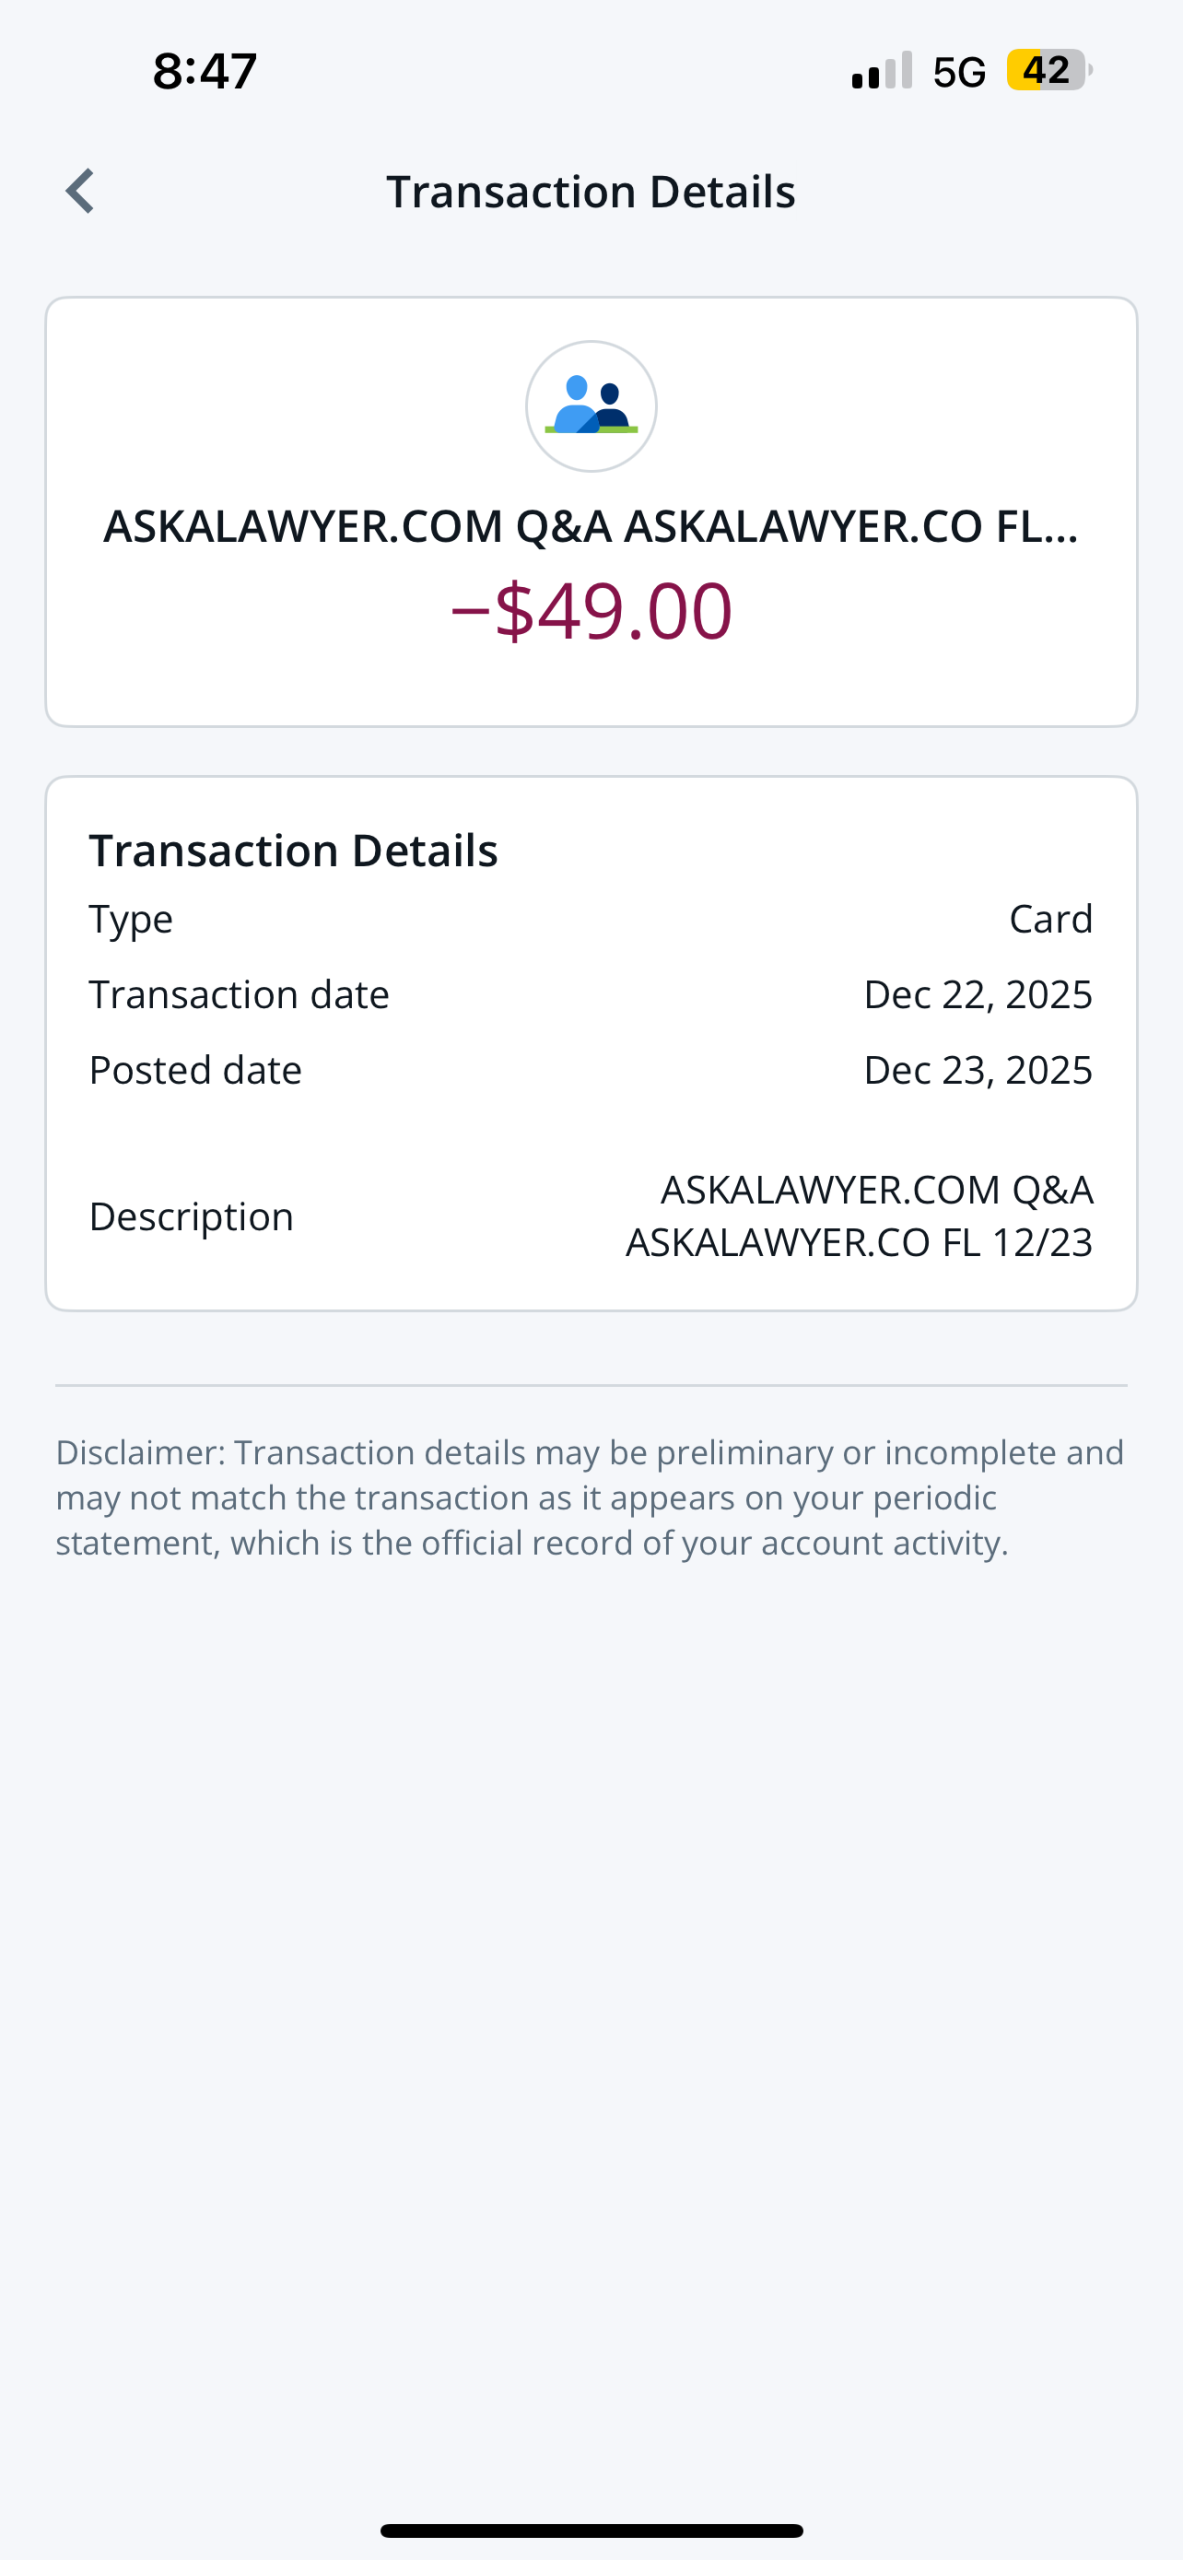This screenshot has height=2560, width=1183.
Task: Tap the full ASKALAWYER.CO FL 12/23 description text
Action: click(x=859, y=1217)
